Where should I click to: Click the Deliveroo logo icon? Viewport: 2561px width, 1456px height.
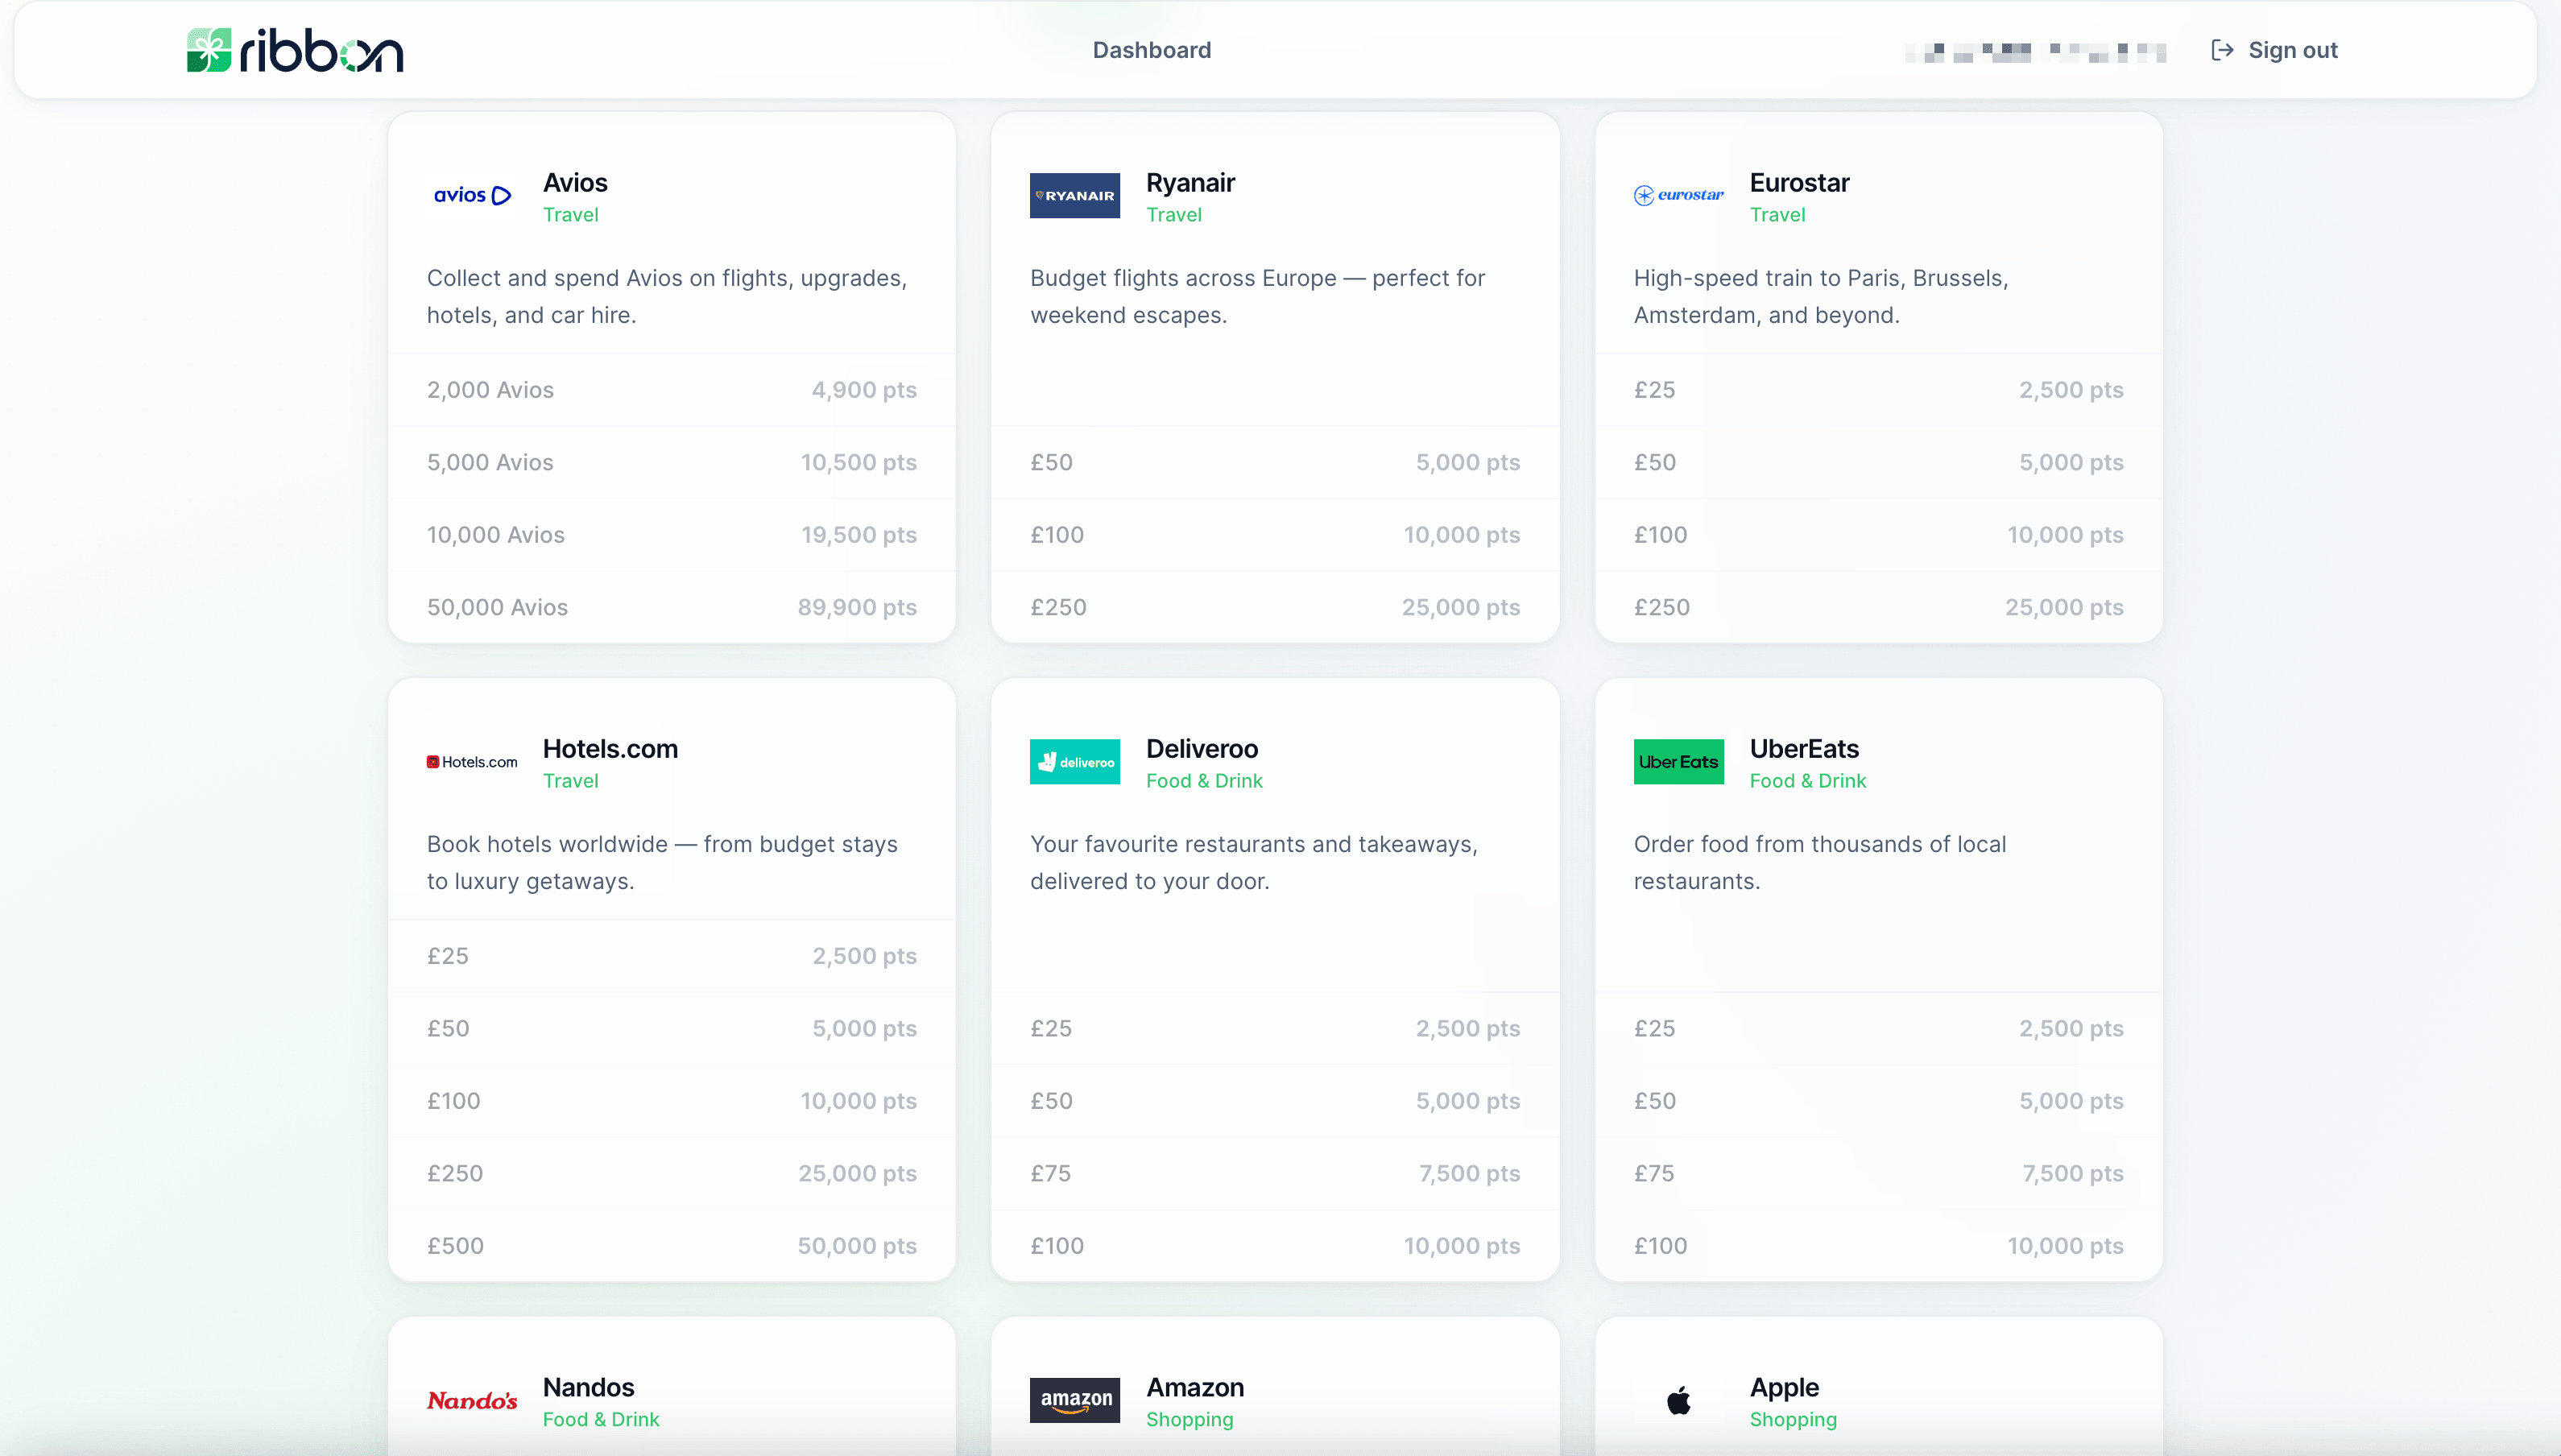coord(1074,762)
